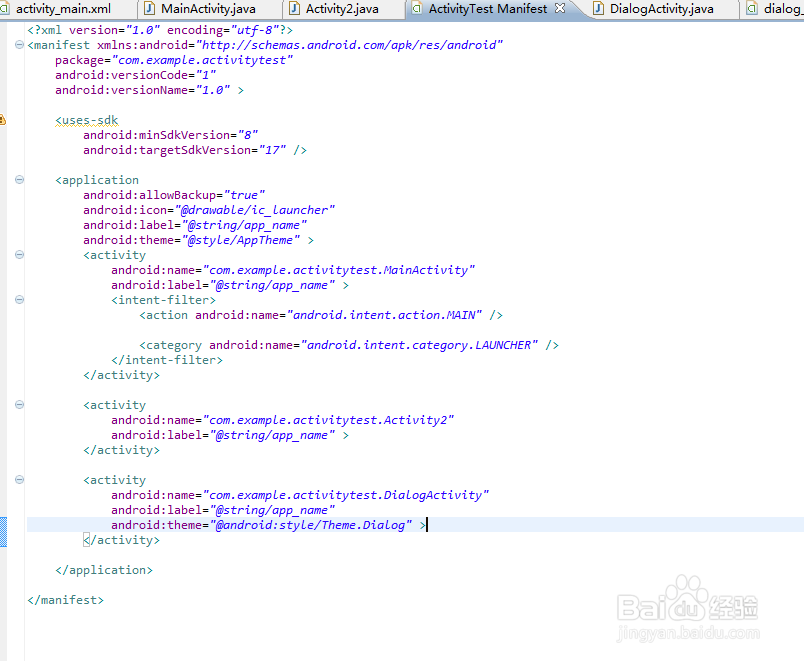Click the <uses-sdk tag text
Image resolution: width=804 pixels, height=661 pixels.
click(87, 120)
